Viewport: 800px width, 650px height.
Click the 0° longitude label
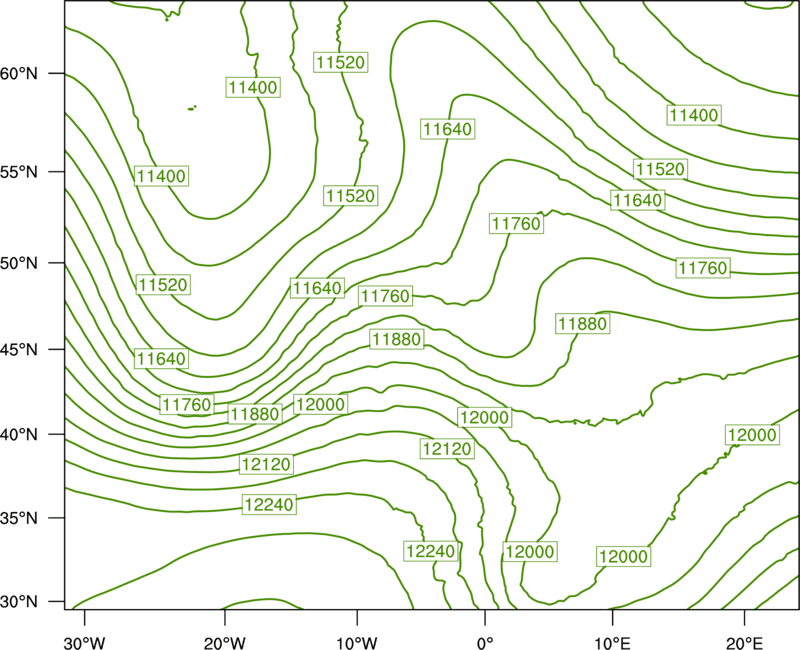(485, 643)
